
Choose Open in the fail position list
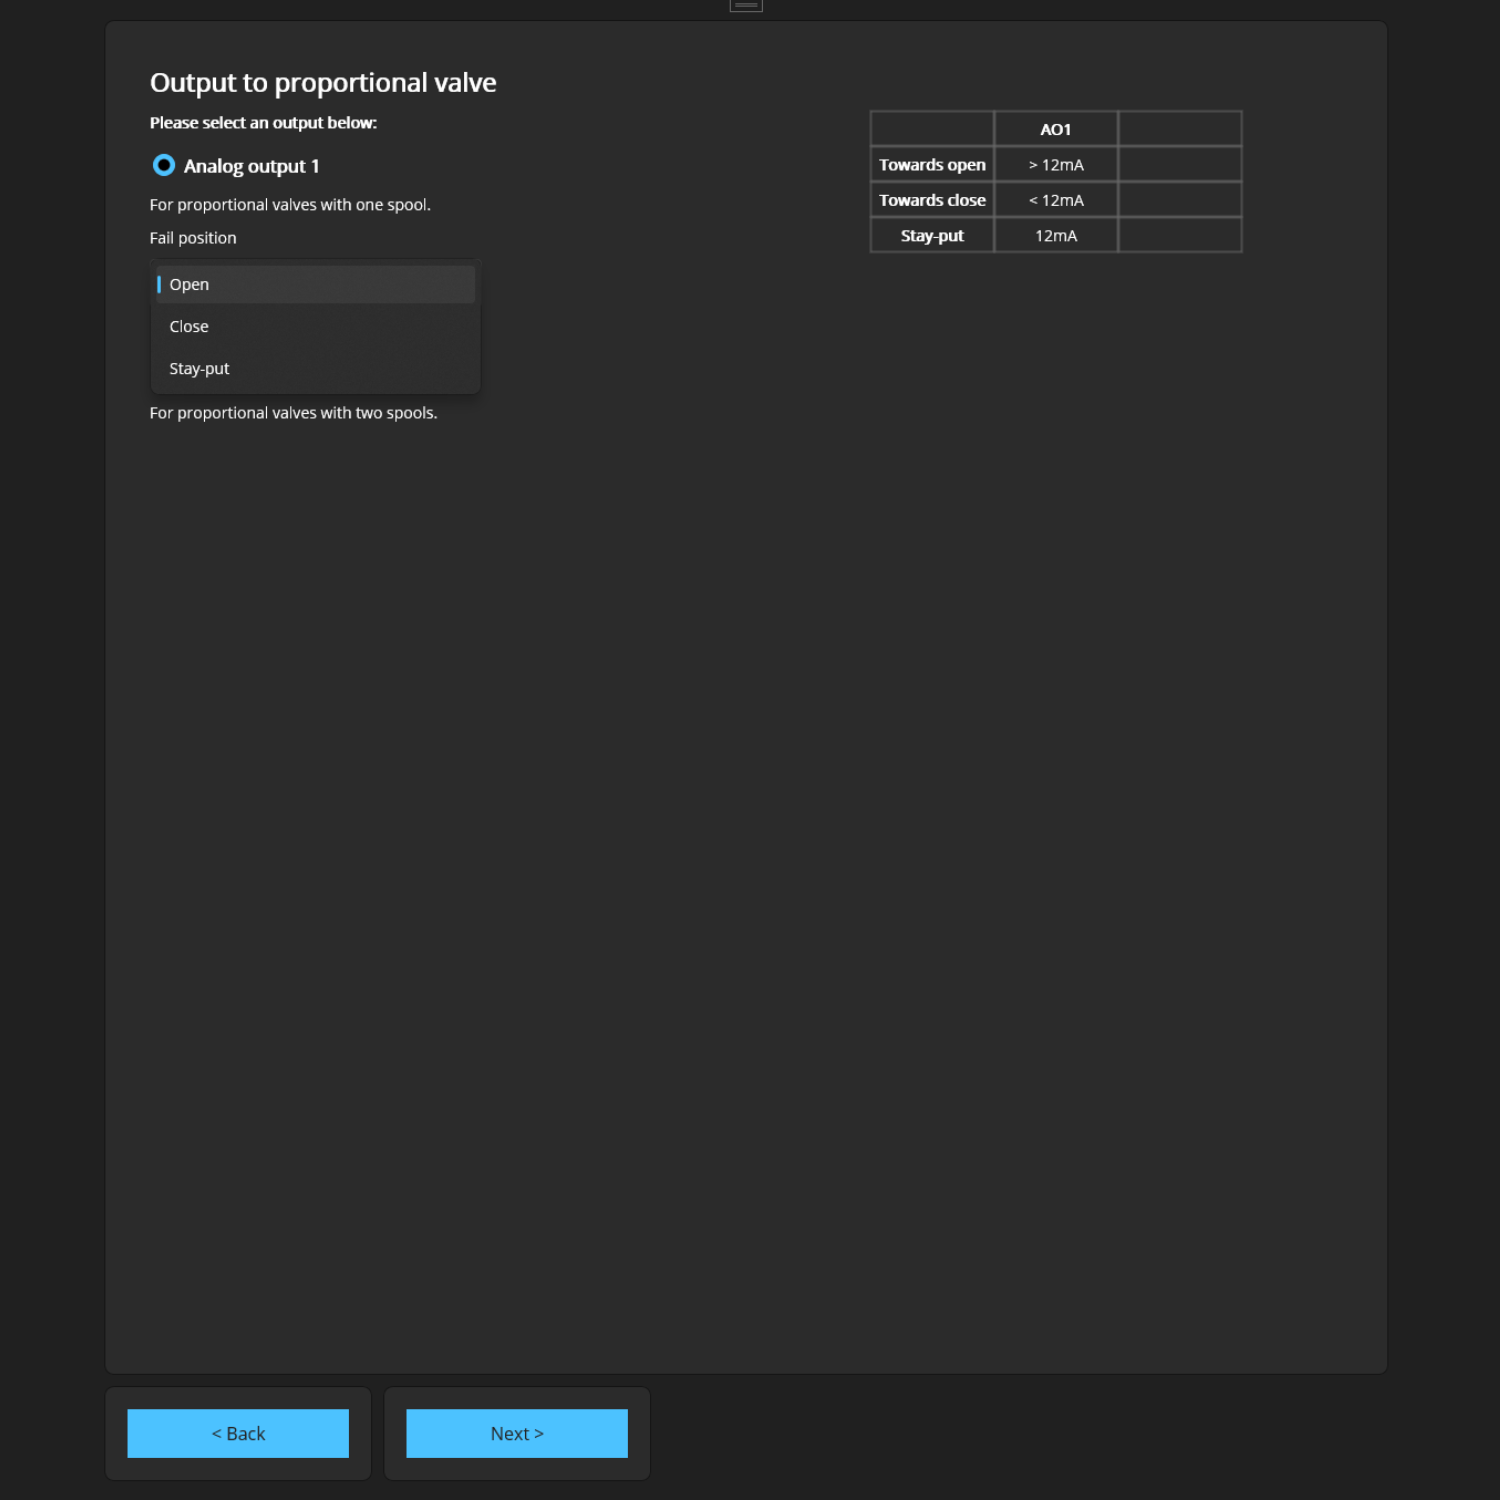[189, 285]
